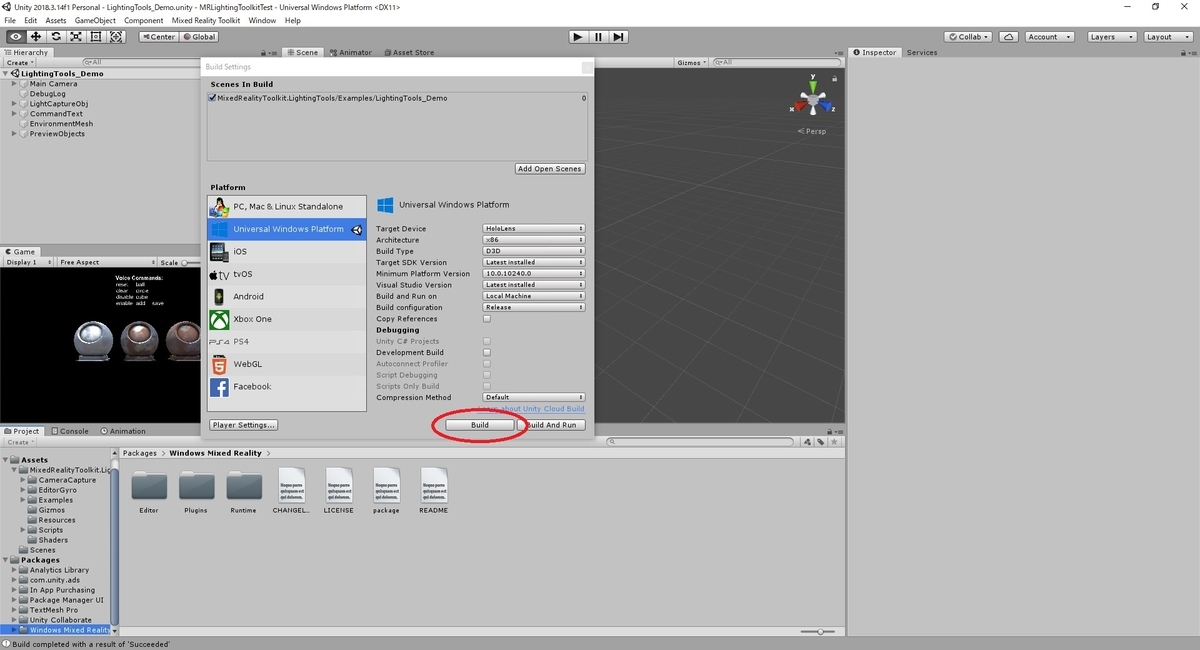1200x650 pixels.
Task: Open the Target Device dropdown
Action: click(534, 229)
